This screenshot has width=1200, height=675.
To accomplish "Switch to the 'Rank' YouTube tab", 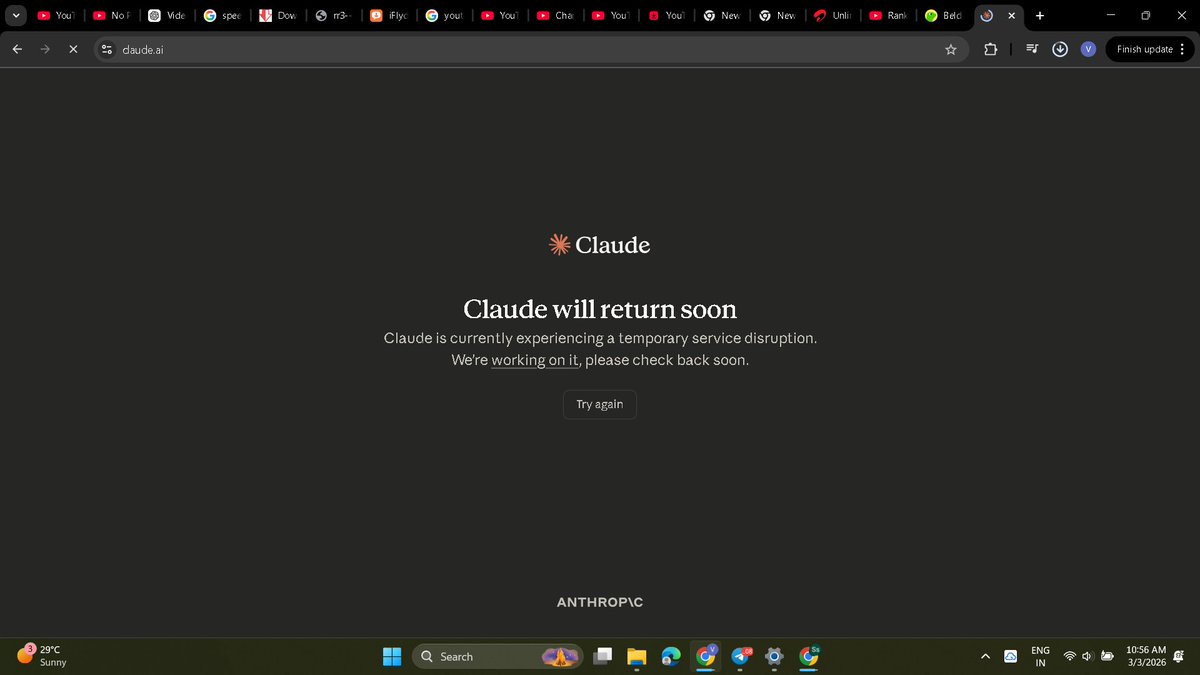I will click(x=888, y=16).
